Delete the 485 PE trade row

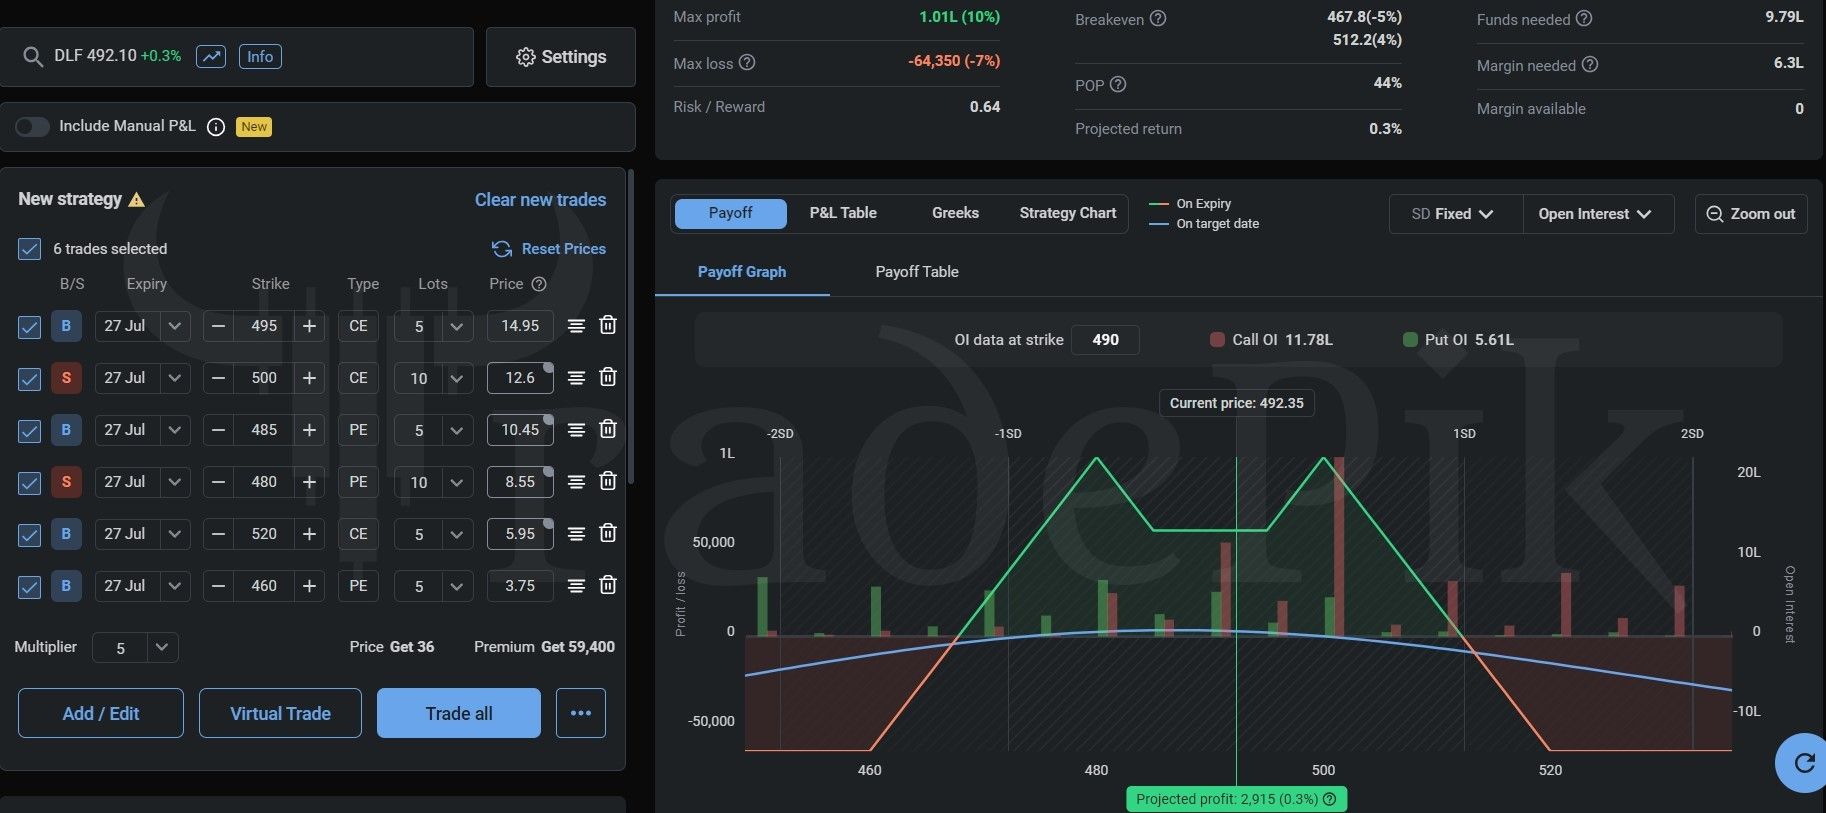tap(608, 429)
